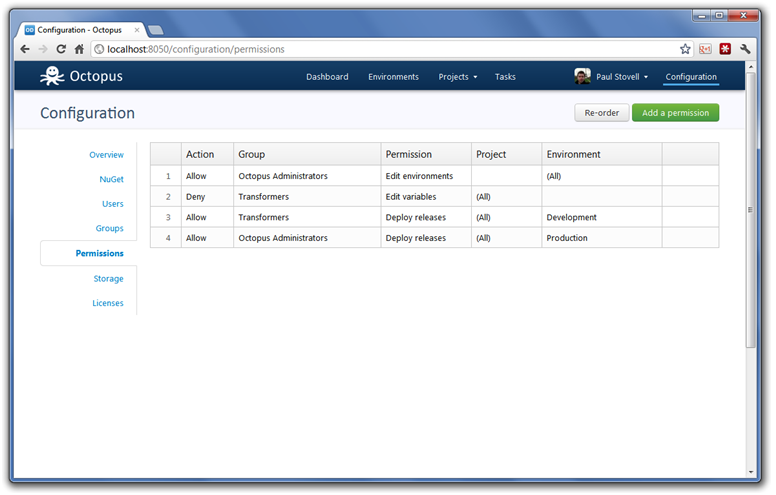Click the red asterisk extension icon

pyautogui.click(x=725, y=49)
